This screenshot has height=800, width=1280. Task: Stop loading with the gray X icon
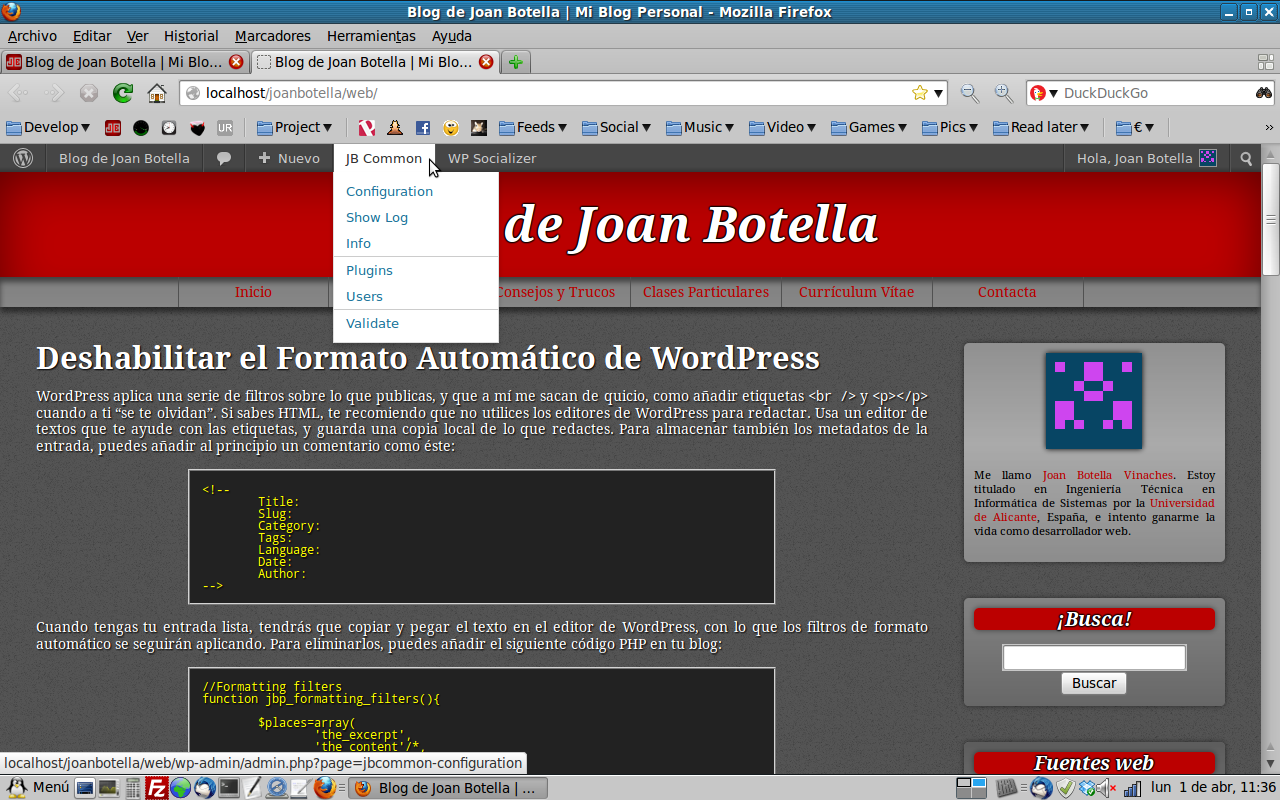click(89, 93)
